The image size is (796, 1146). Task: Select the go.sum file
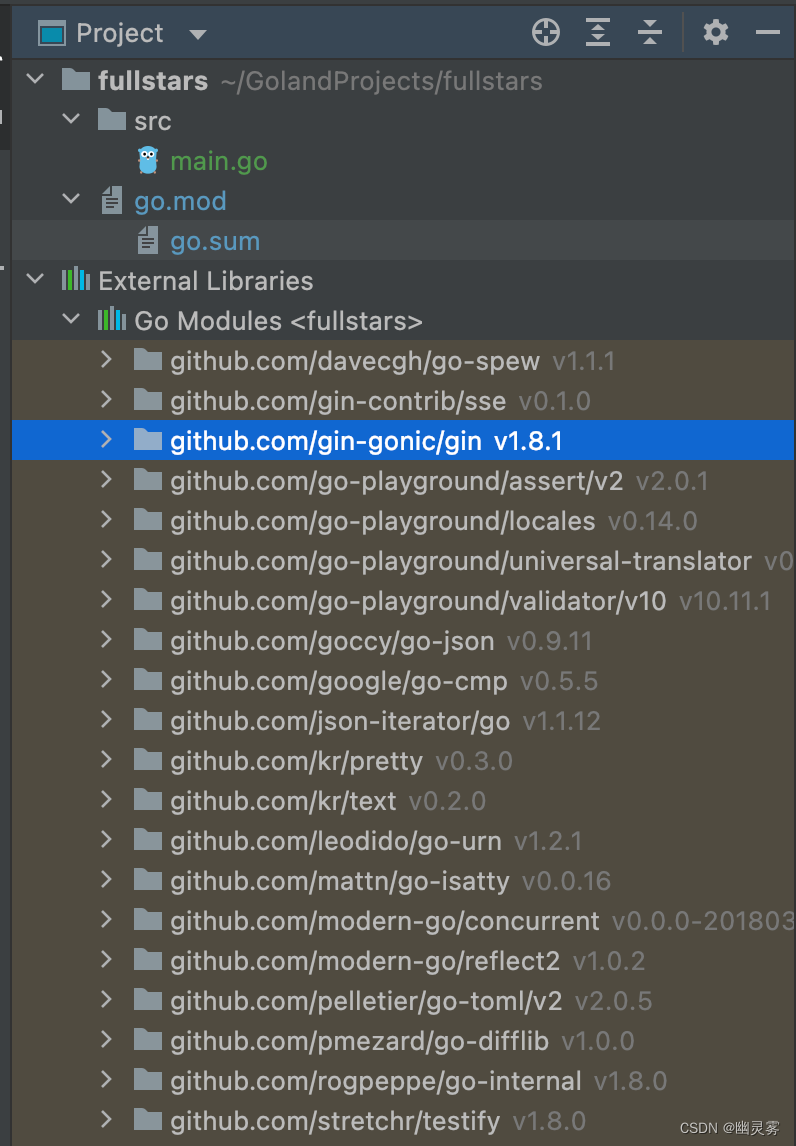point(214,240)
